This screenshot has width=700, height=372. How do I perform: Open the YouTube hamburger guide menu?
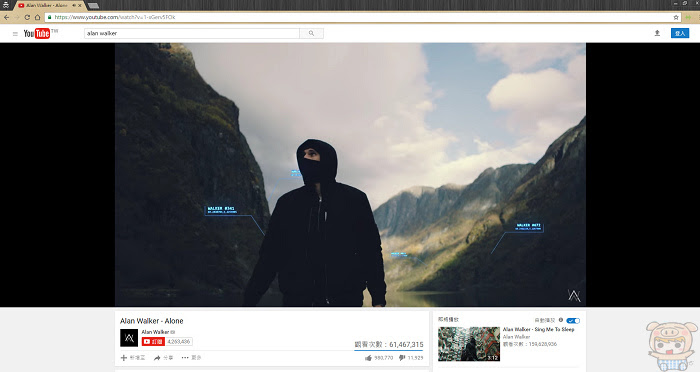pyautogui.click(x=15, y=33)
